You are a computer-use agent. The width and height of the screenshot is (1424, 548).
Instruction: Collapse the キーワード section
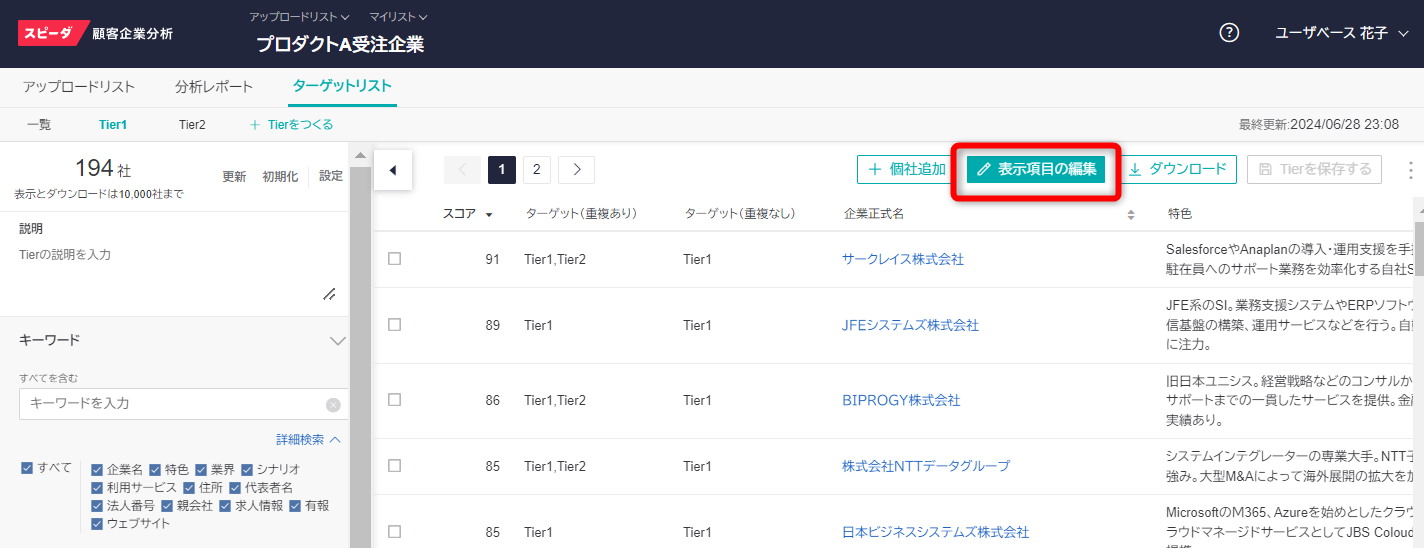pyautogui.click(x=337, y=341)
